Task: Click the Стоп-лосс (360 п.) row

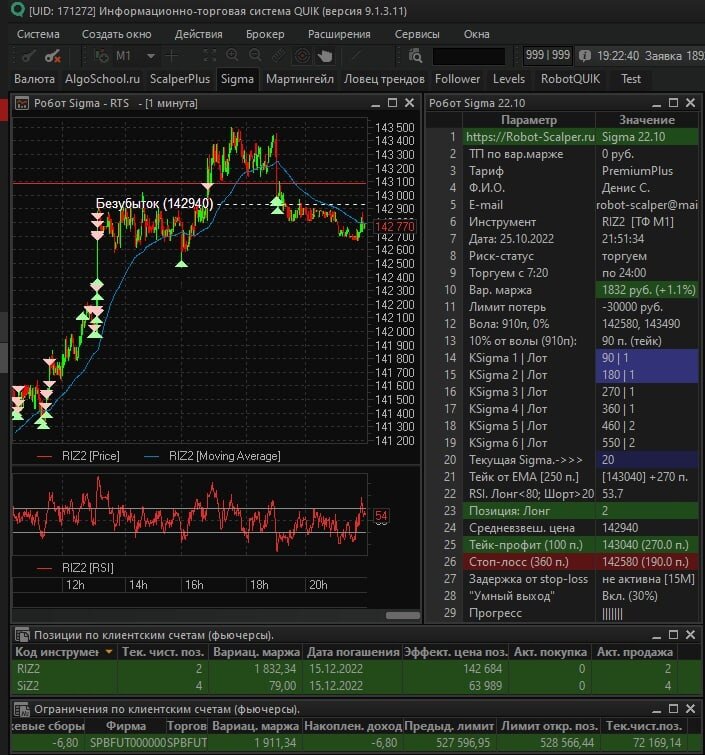Action: [580, 562]
